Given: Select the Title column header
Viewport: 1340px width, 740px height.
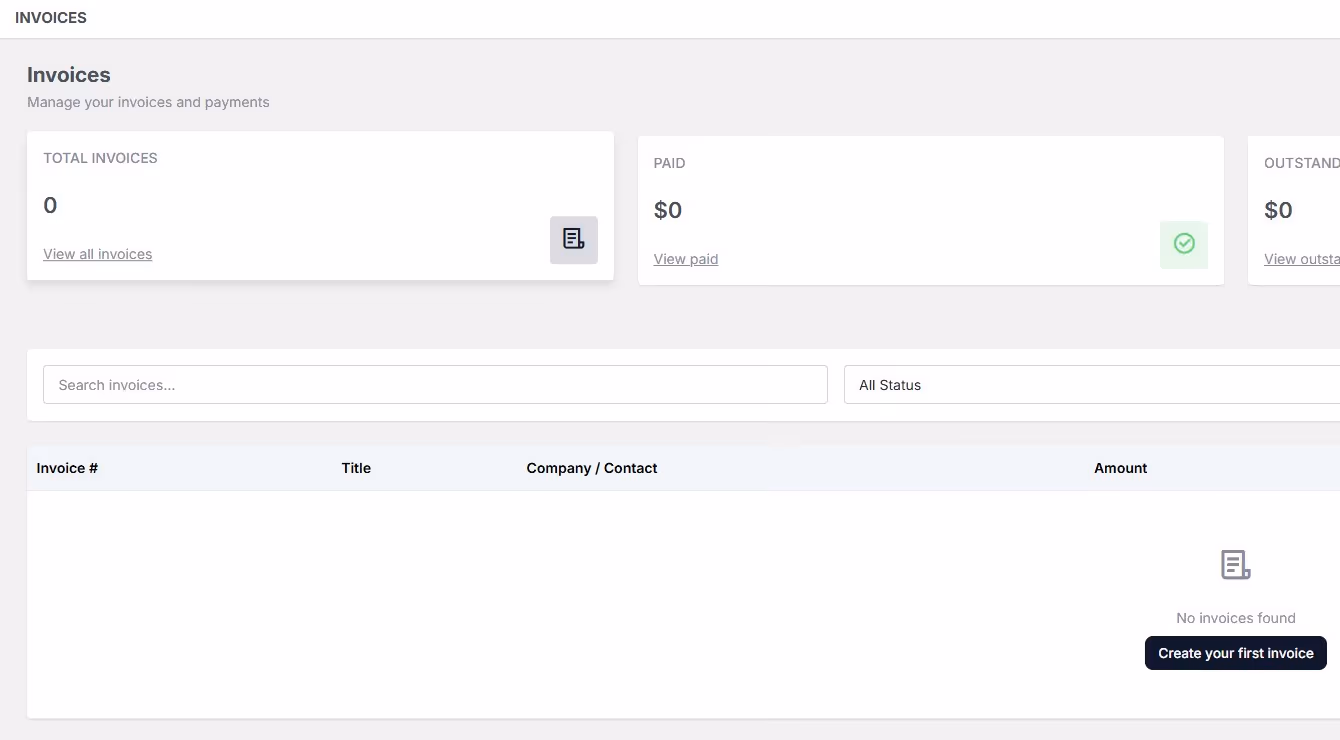Looking at the screenshot, I should (x=356, y=468).
